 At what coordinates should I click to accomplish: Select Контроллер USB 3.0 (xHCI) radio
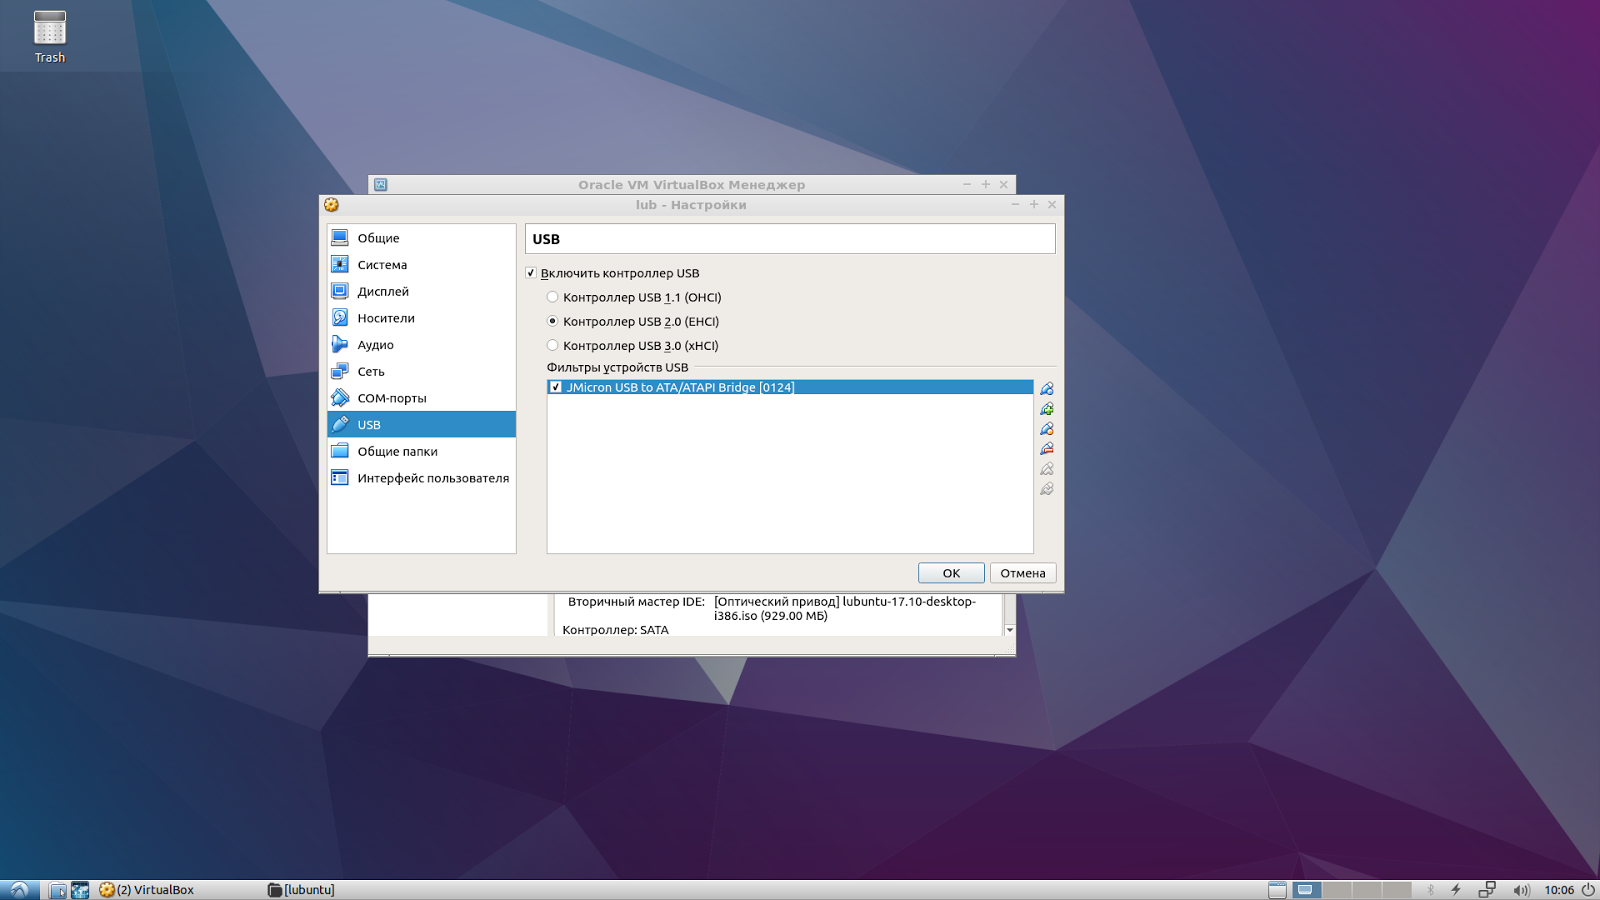point(552,345)
